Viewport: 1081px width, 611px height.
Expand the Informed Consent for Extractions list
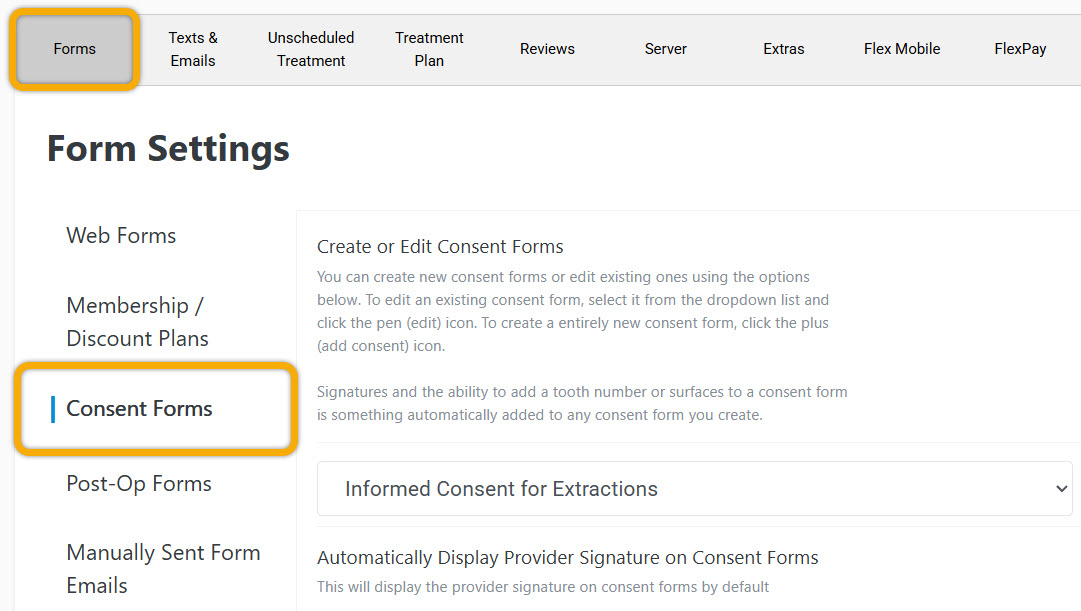pos(694,488)
